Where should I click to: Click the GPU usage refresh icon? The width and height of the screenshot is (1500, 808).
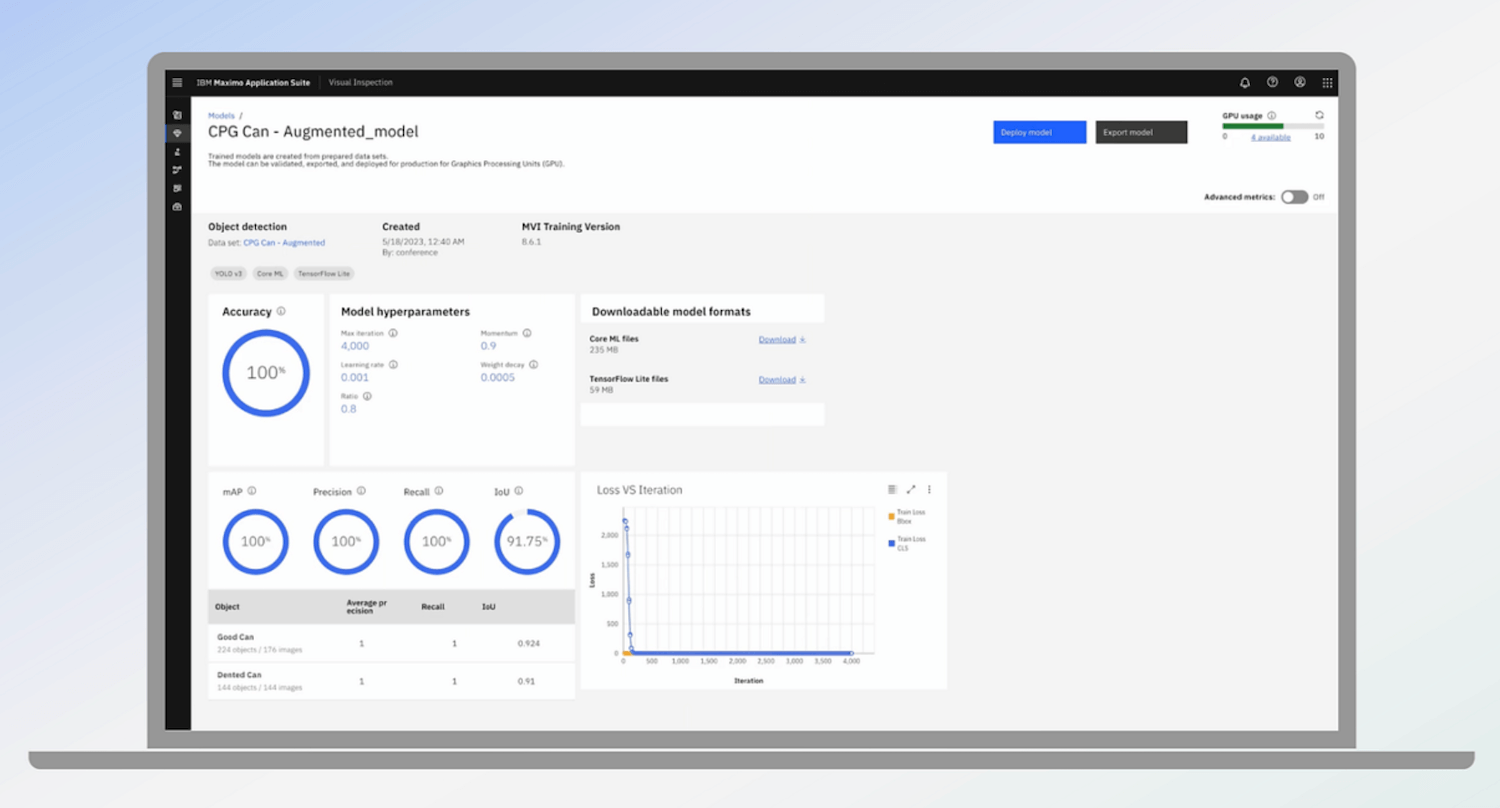click(1319, 115)
